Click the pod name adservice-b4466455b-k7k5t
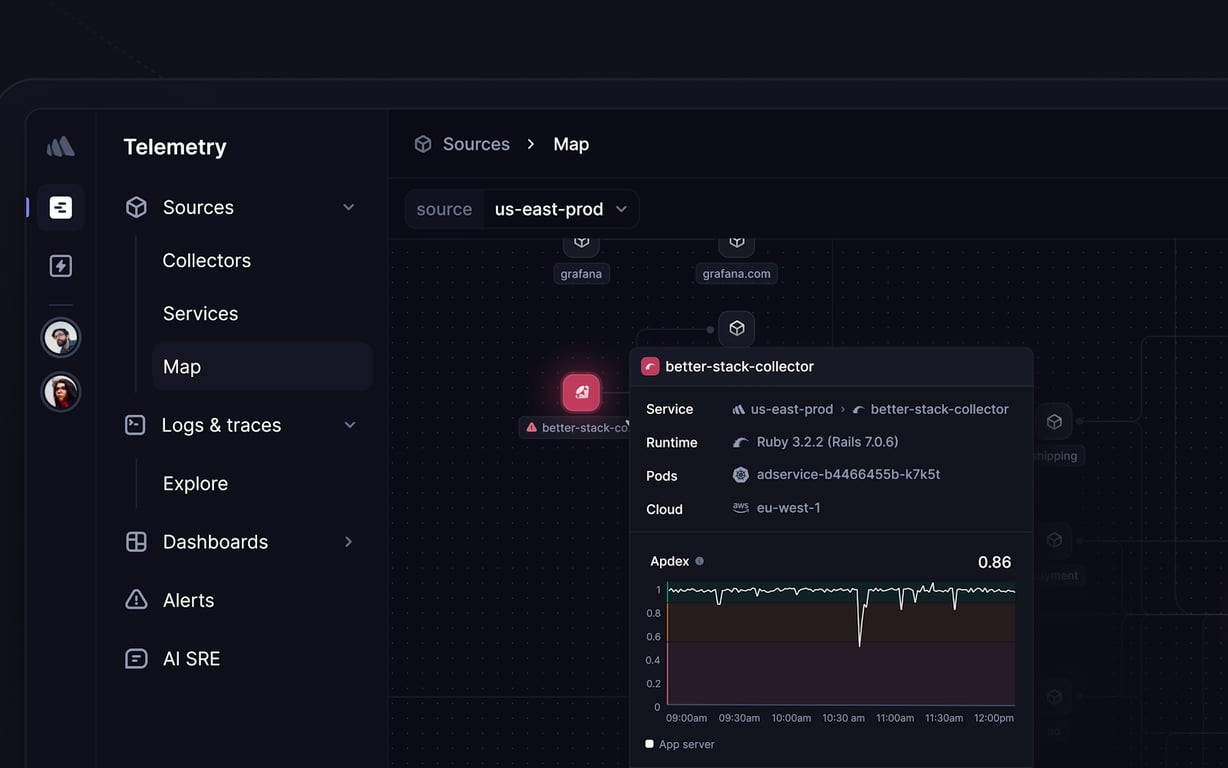 [x=848, y=475]
